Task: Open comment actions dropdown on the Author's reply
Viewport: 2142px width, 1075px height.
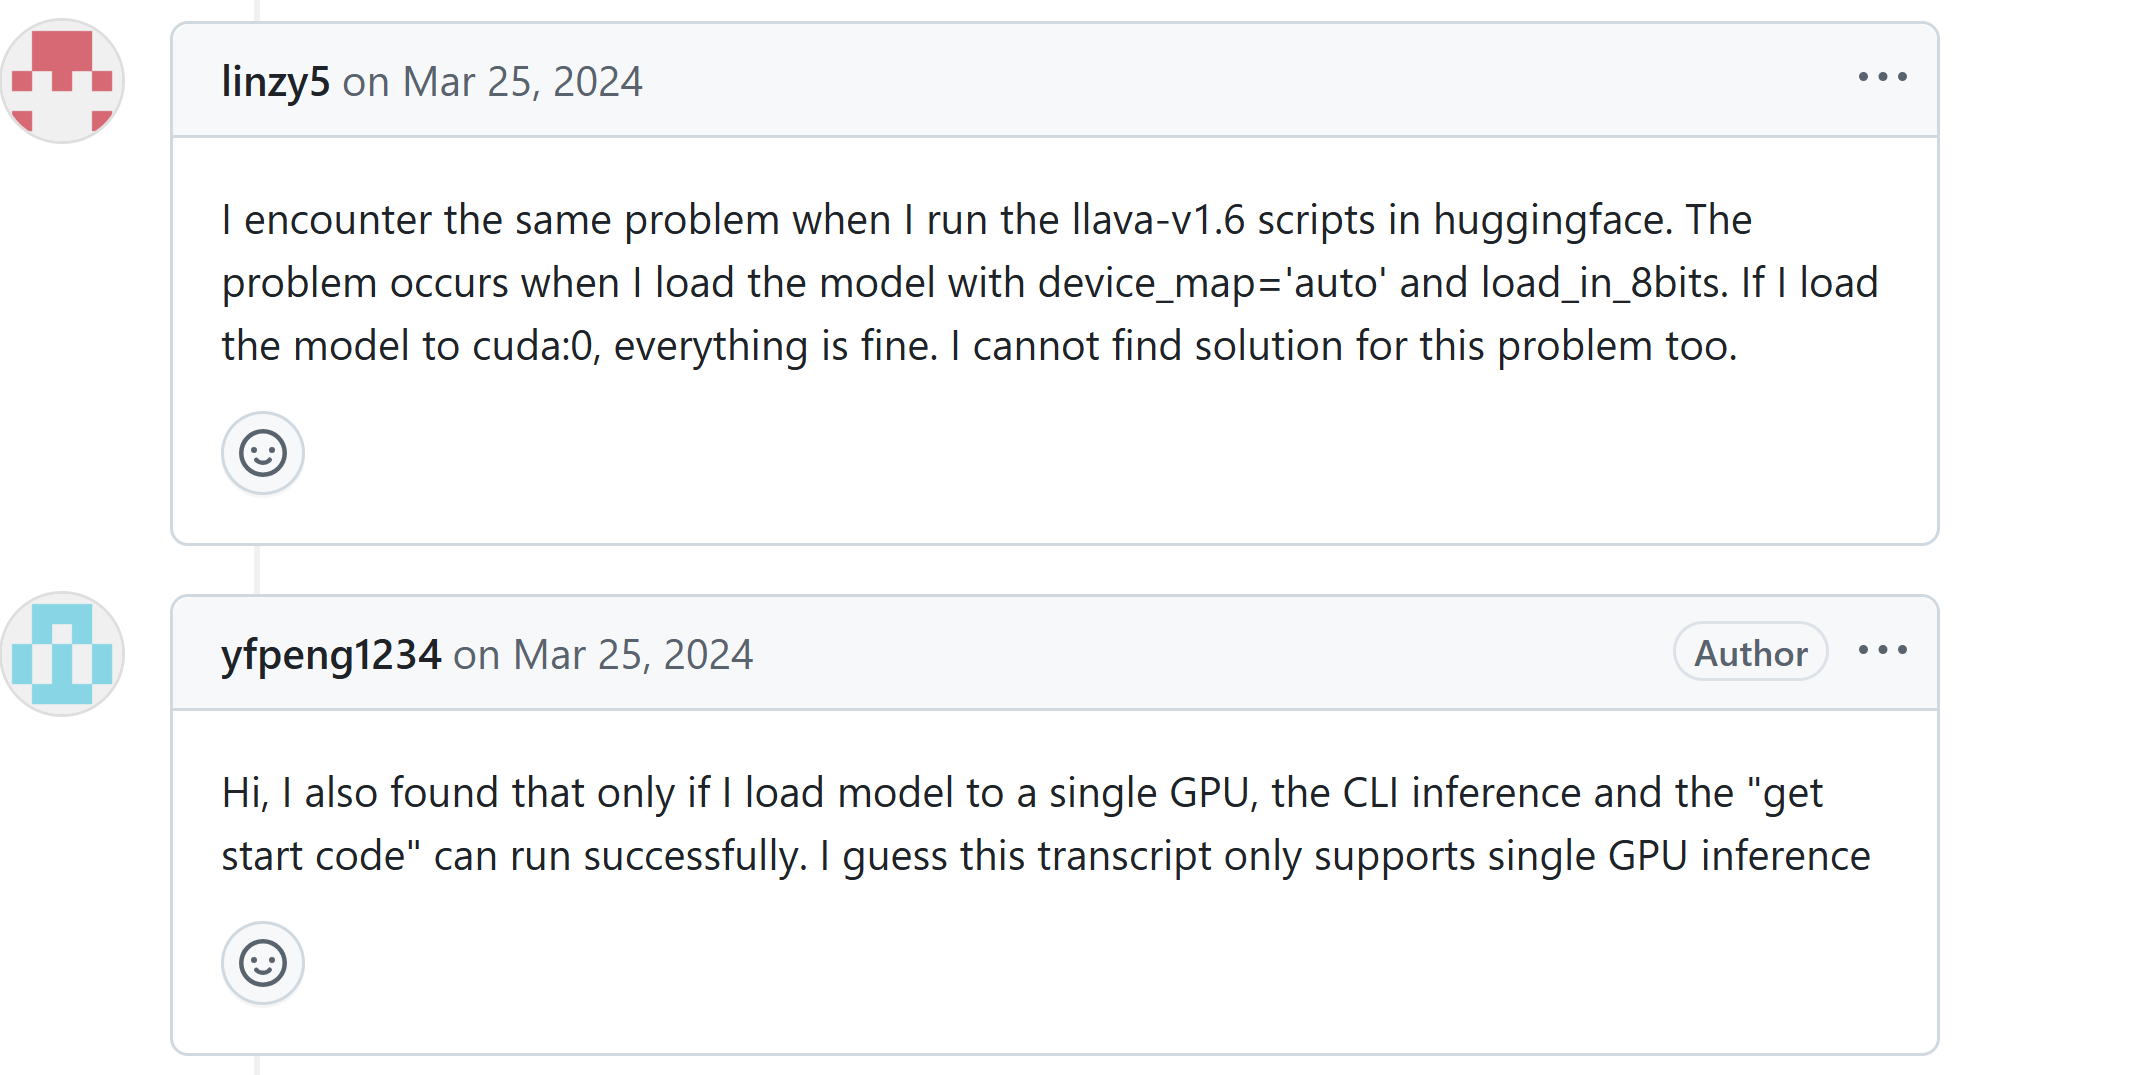Action: click(x=1884, y=650)
